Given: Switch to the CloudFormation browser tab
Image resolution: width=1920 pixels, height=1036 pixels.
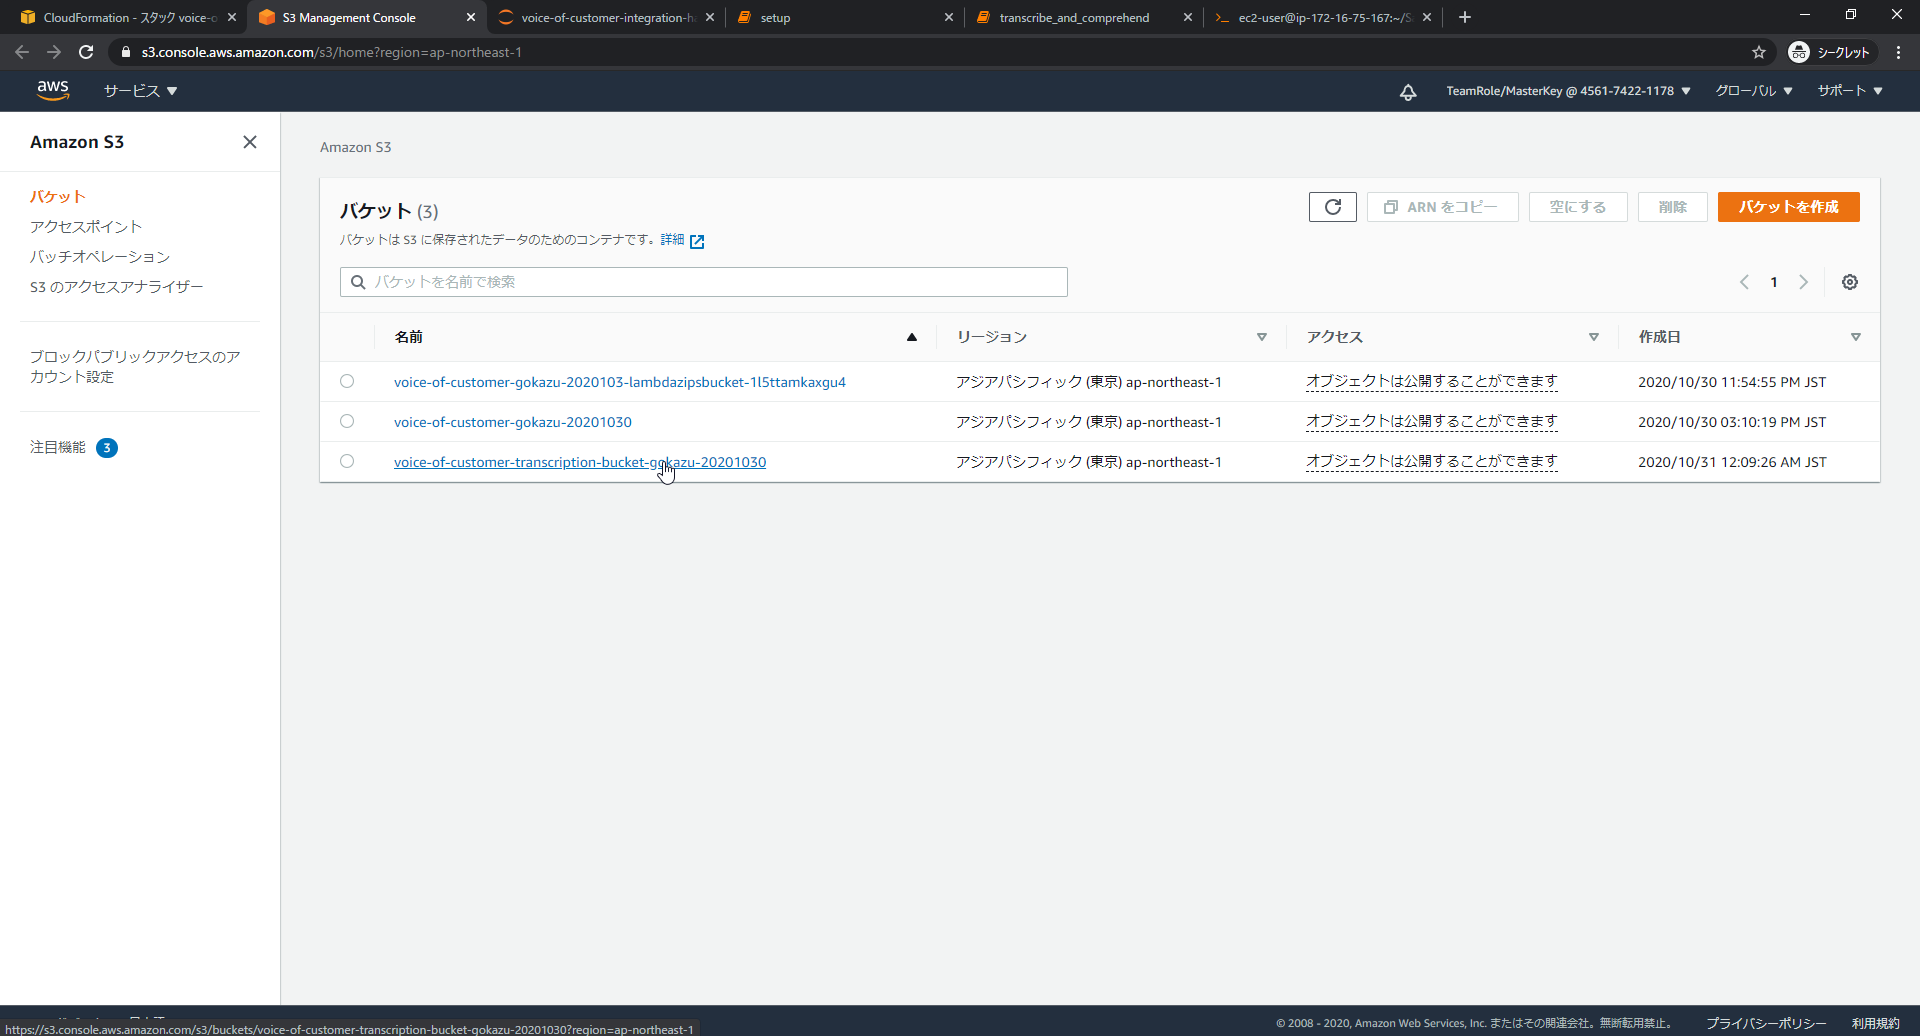Looking at the screenshot, I should coord(128,17).
